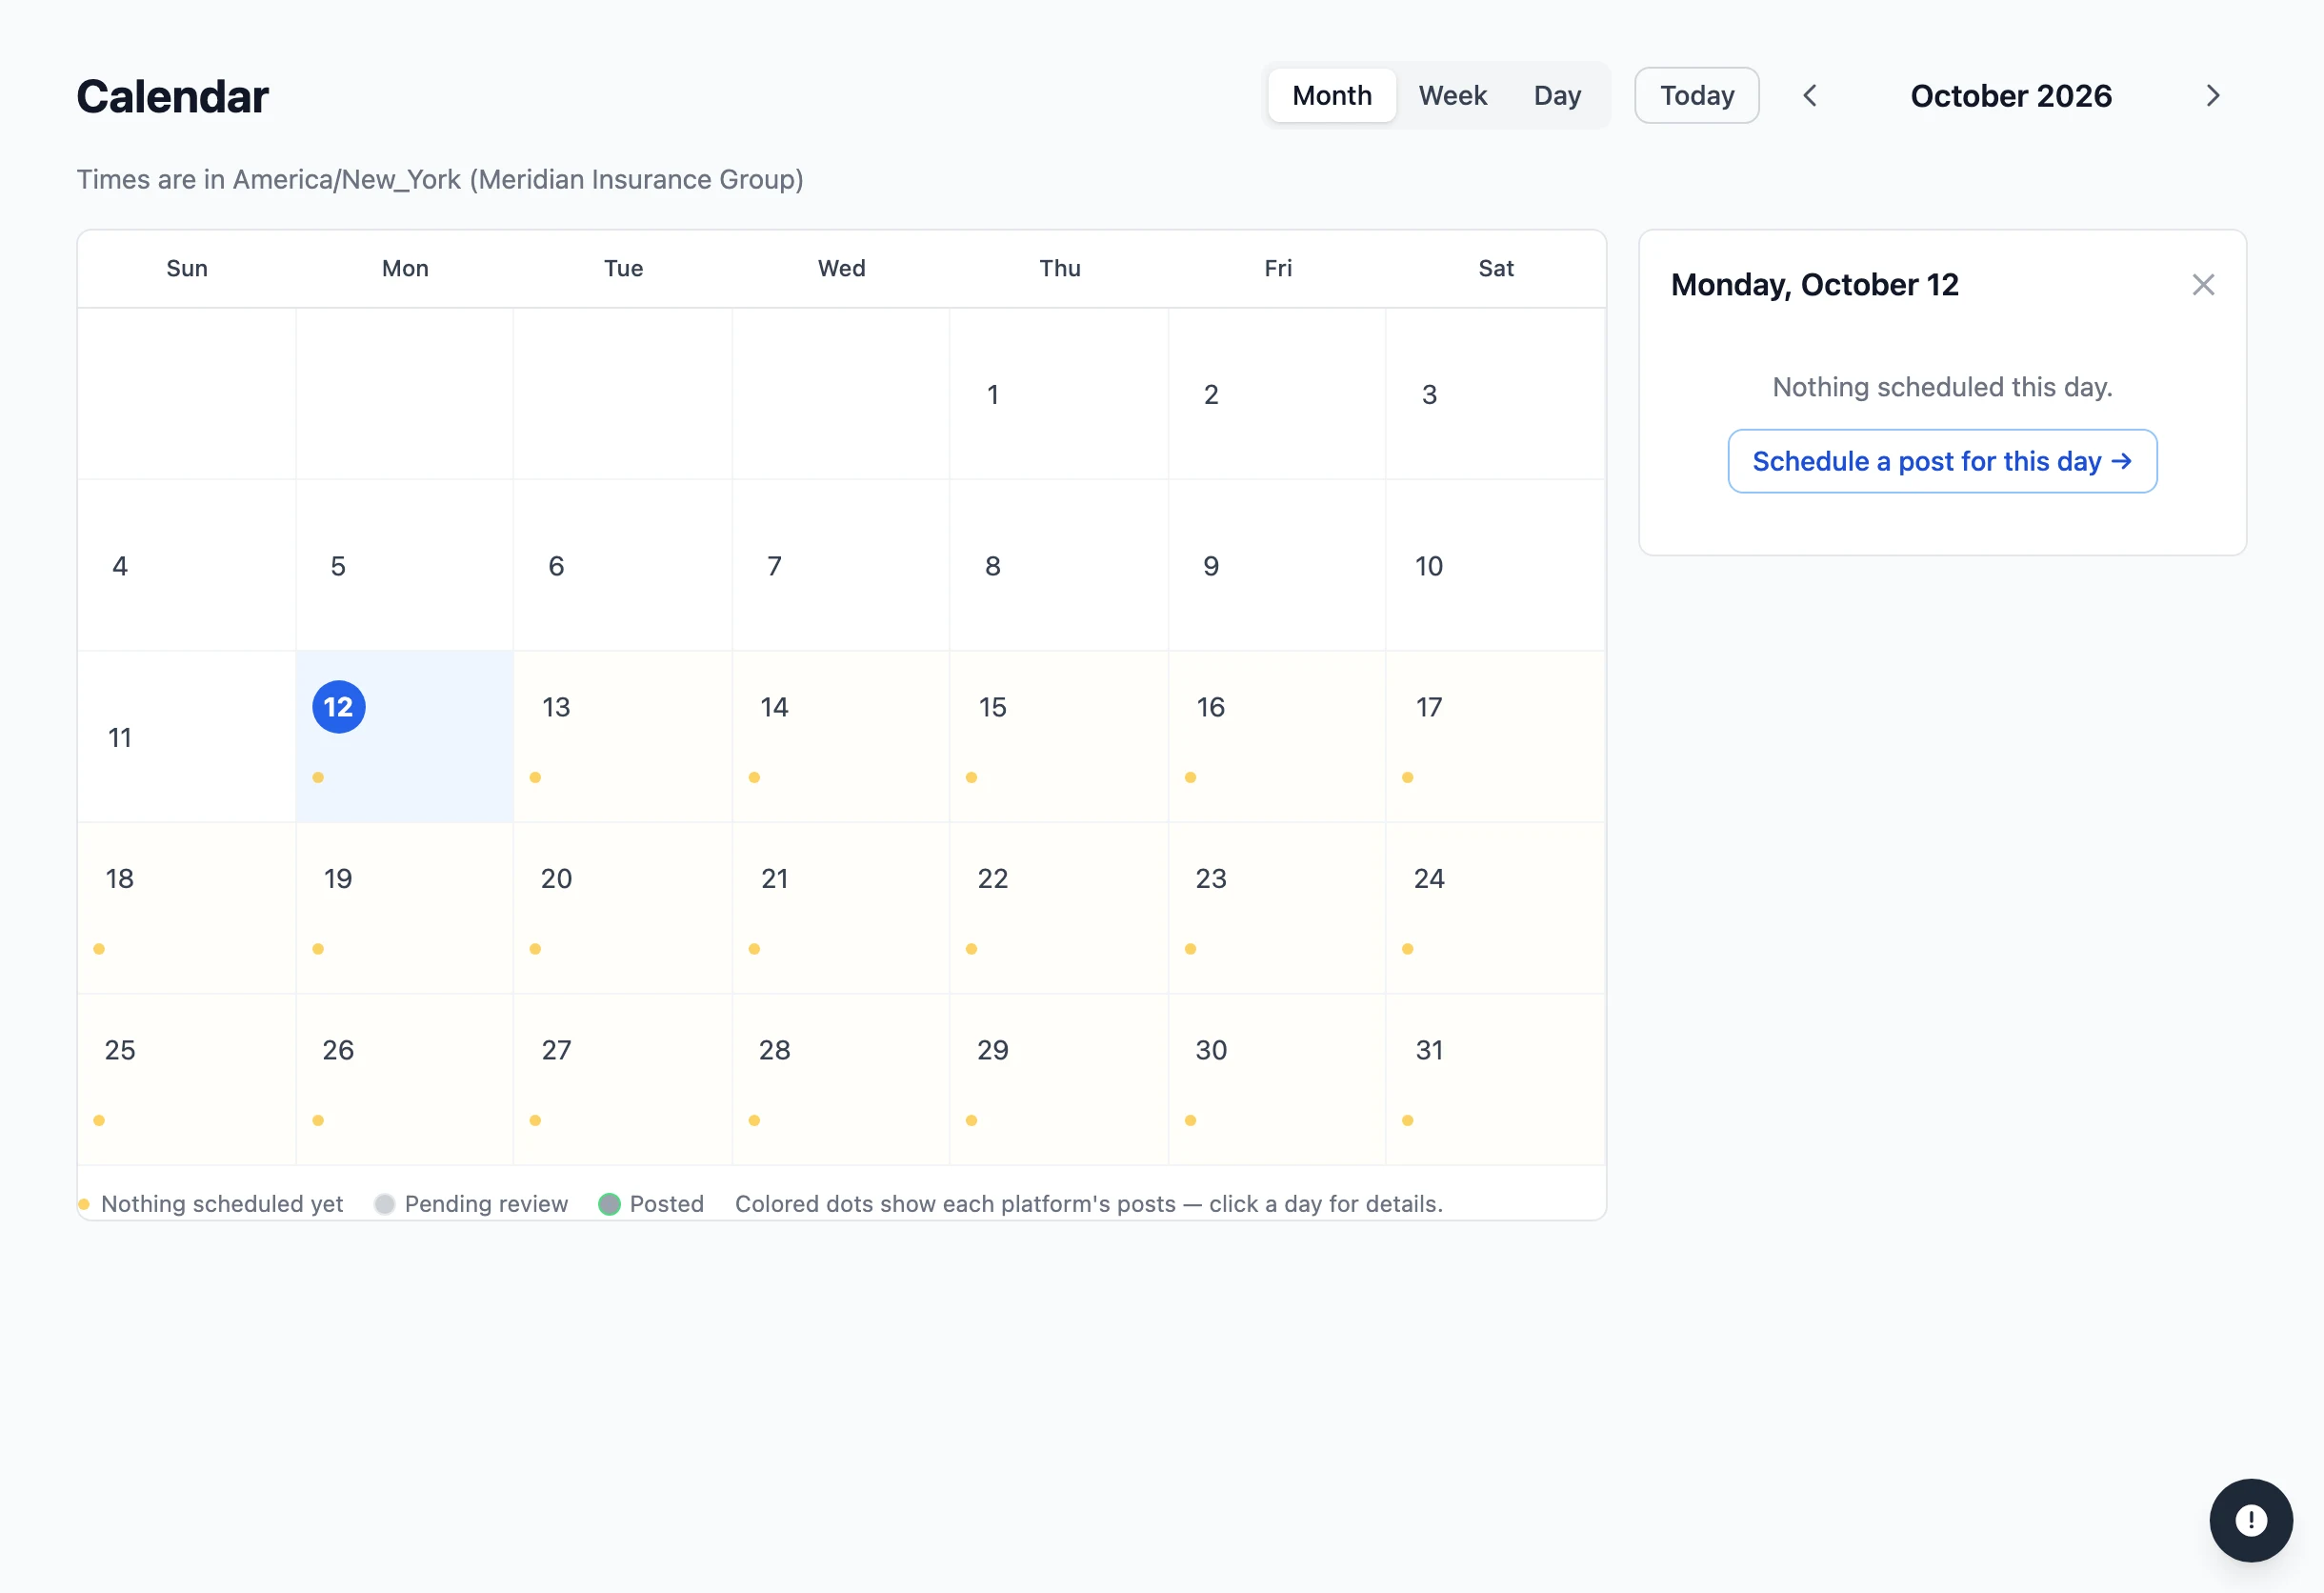Select day 20 in the grid
Viewport: 2324px width, 1593px height.
pyautogui.click(x=623, y=909)
